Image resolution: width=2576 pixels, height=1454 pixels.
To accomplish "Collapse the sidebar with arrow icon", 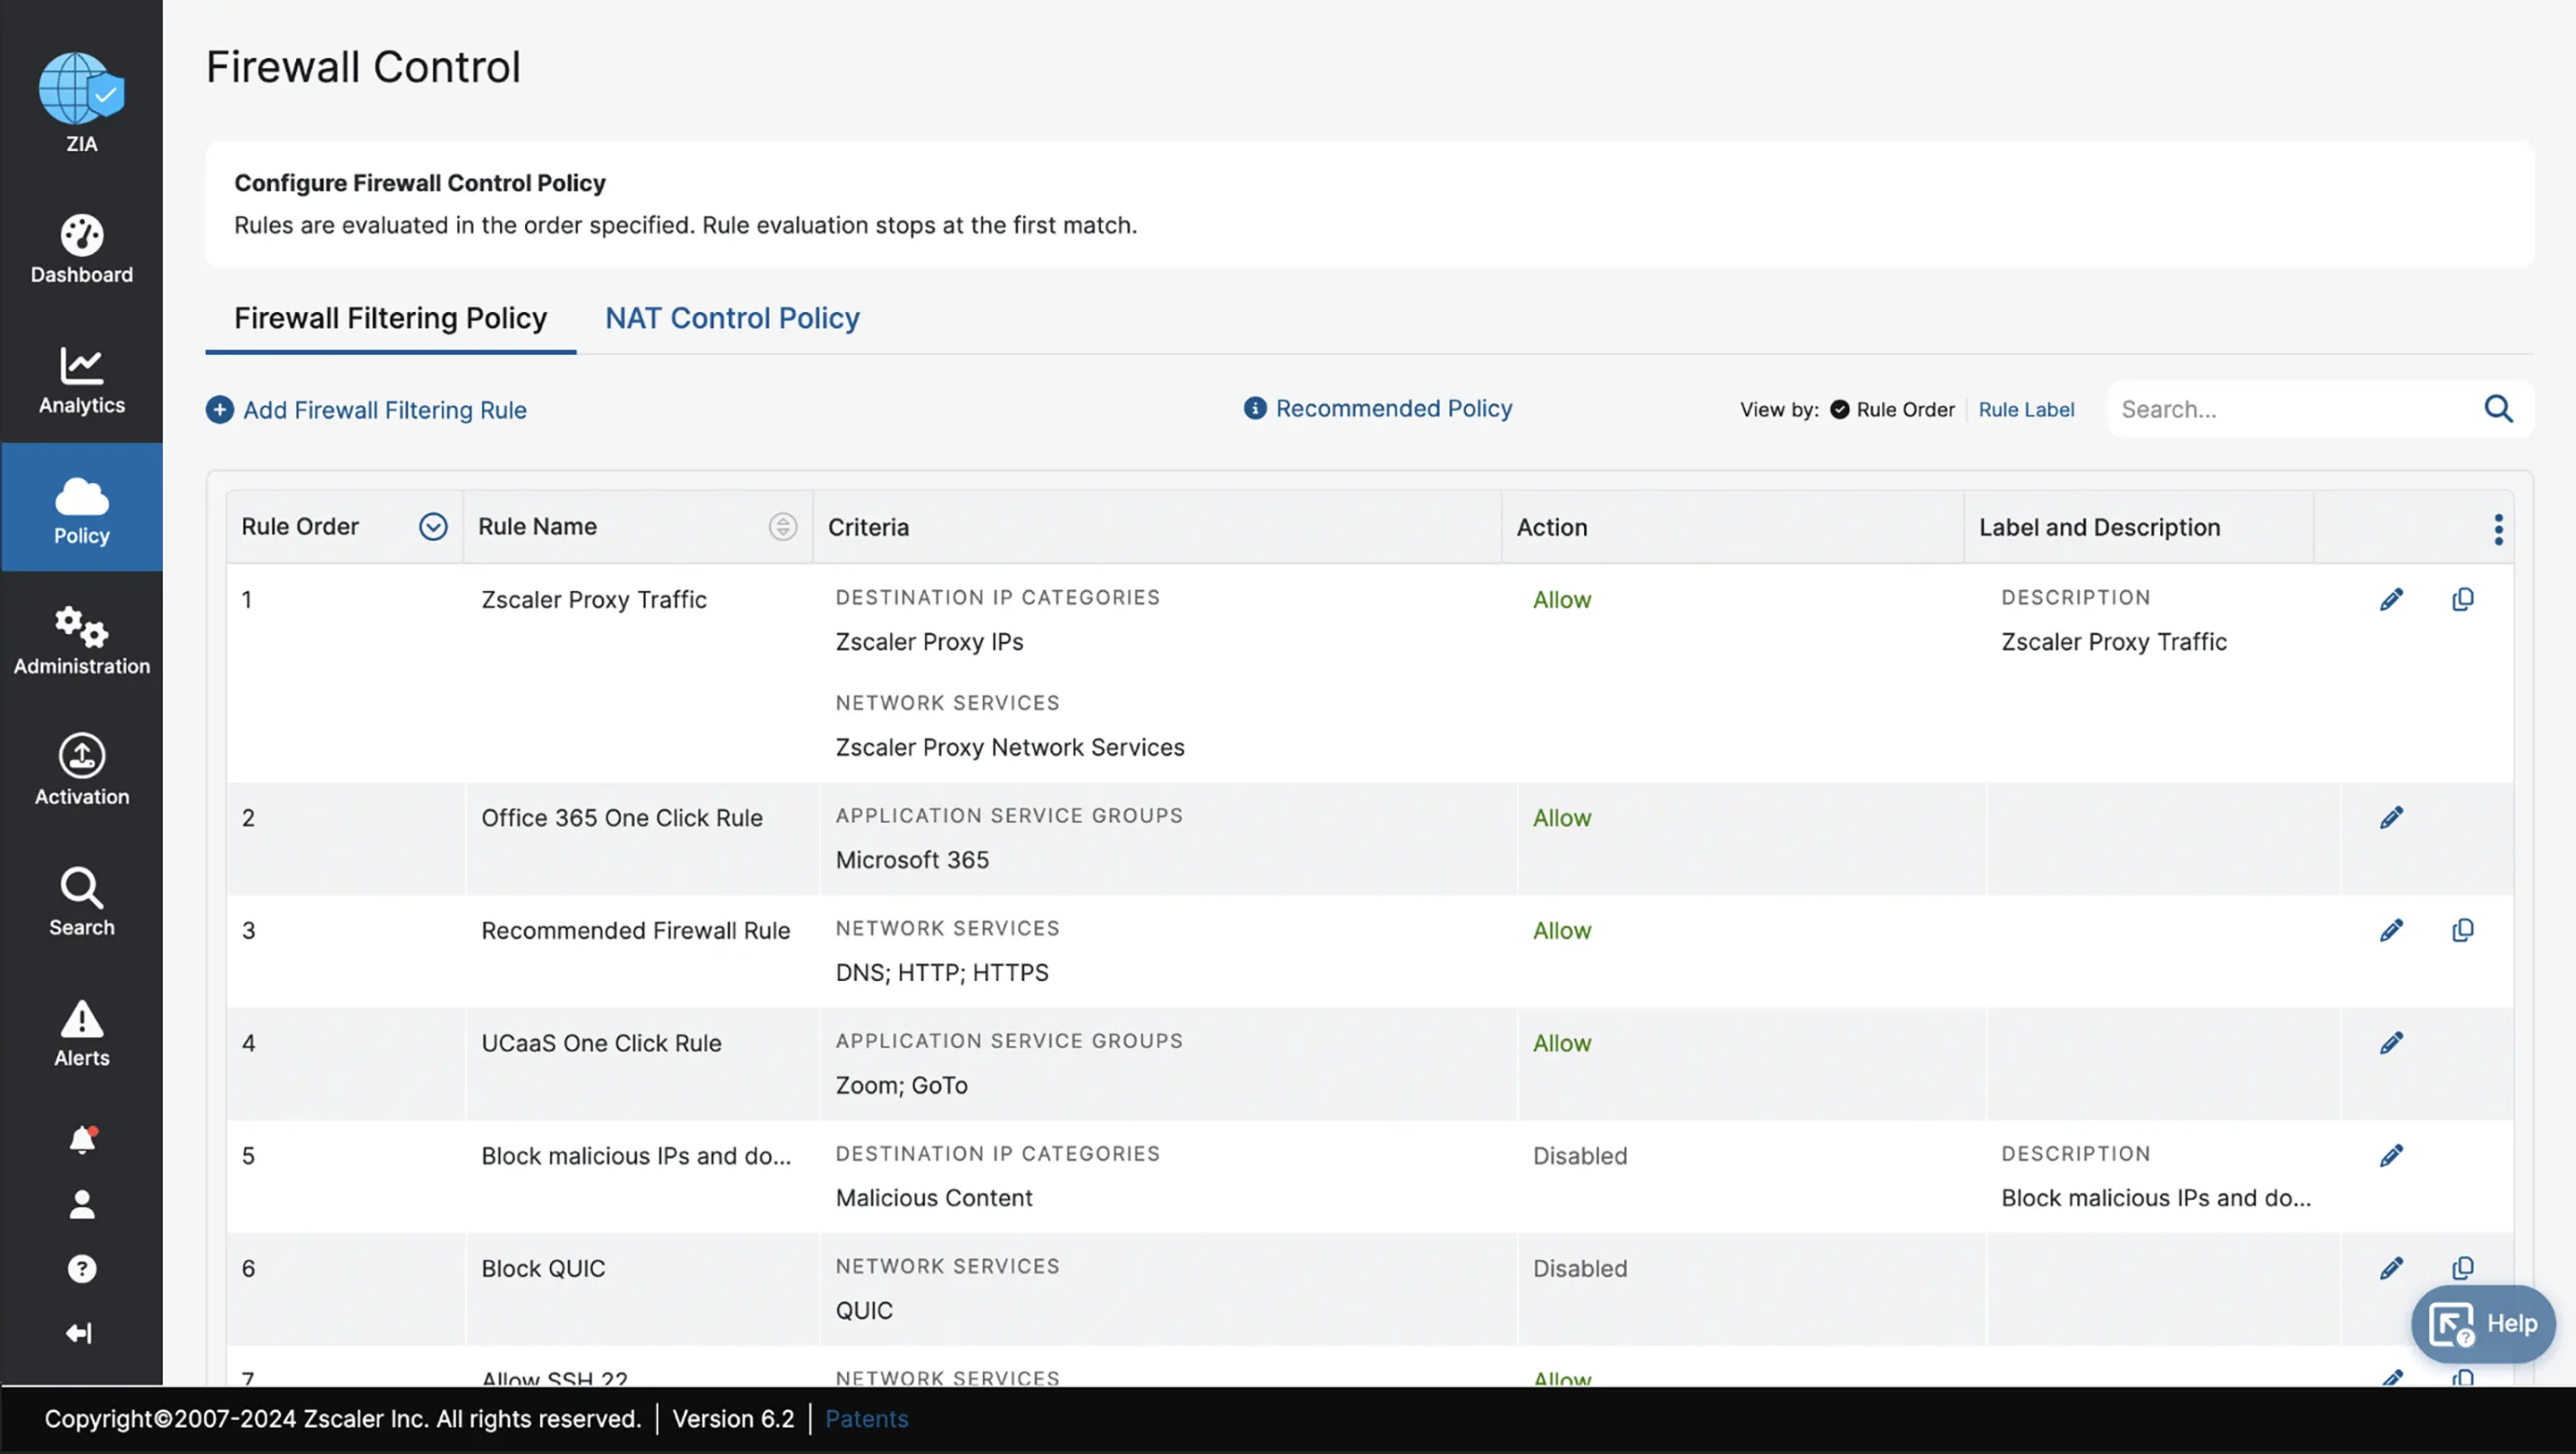I will pyautogui.click(x=79, y=1333).
